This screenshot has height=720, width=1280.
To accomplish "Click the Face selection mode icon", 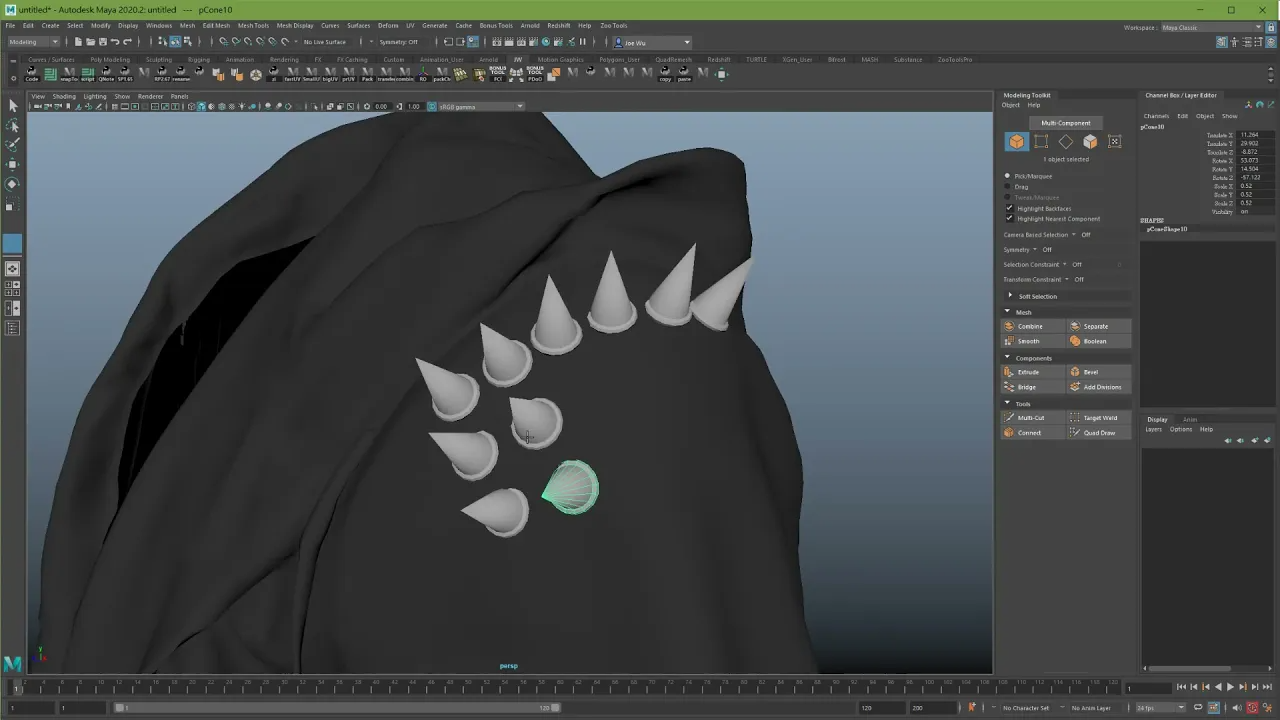I will [x=1090, y=142].
